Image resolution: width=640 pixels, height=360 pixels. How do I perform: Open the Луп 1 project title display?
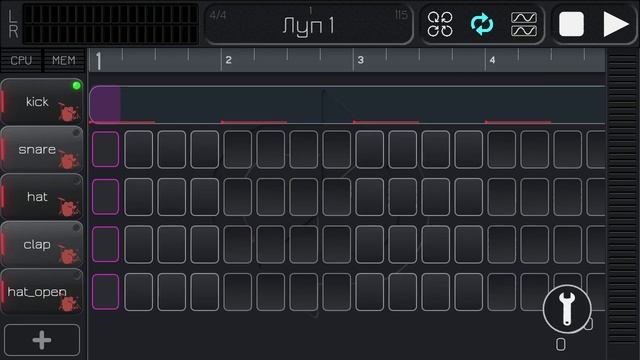click(309, 24)
